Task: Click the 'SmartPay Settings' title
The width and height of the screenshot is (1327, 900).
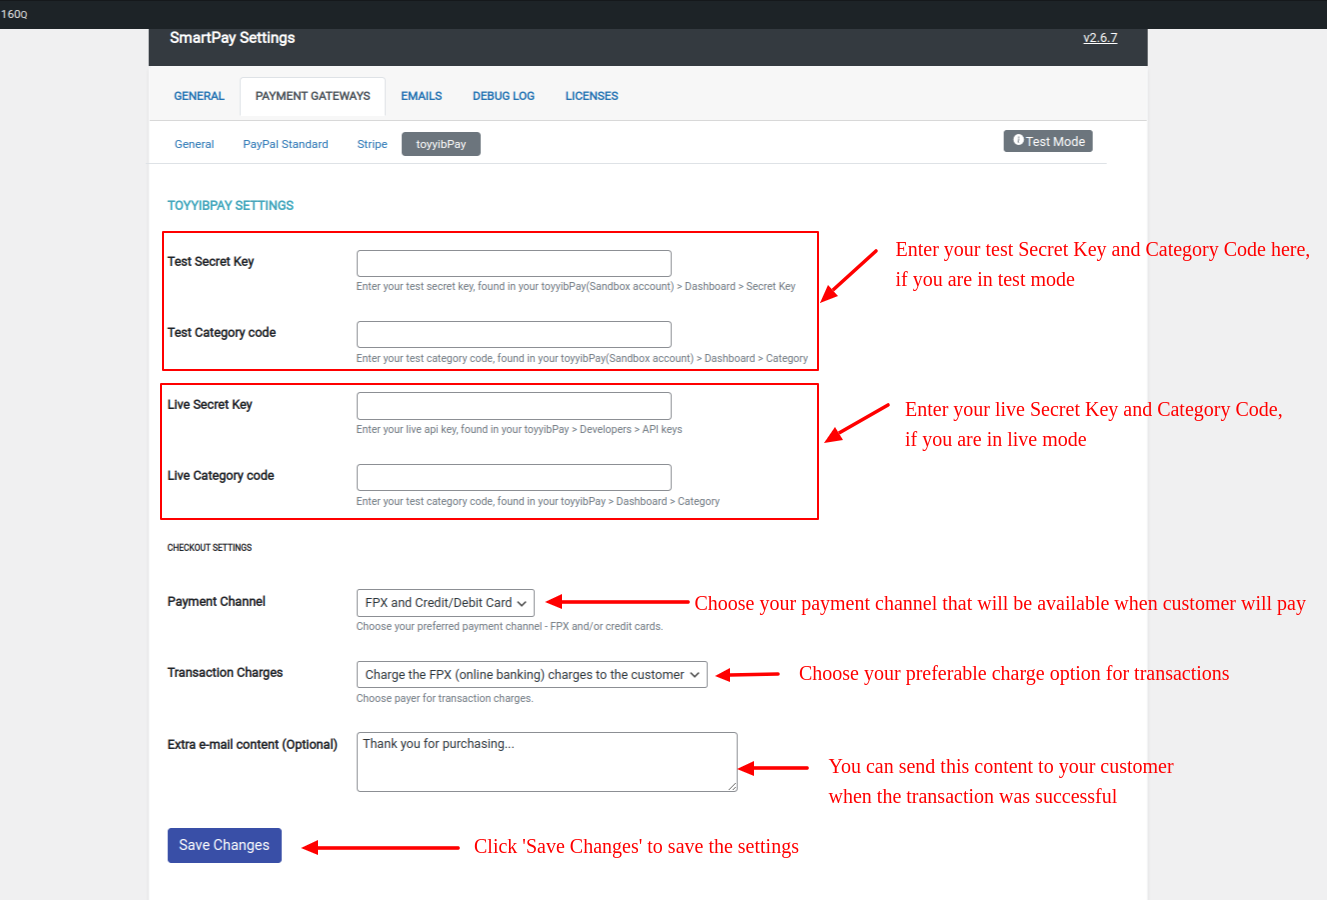Action: tap(232, 38)
